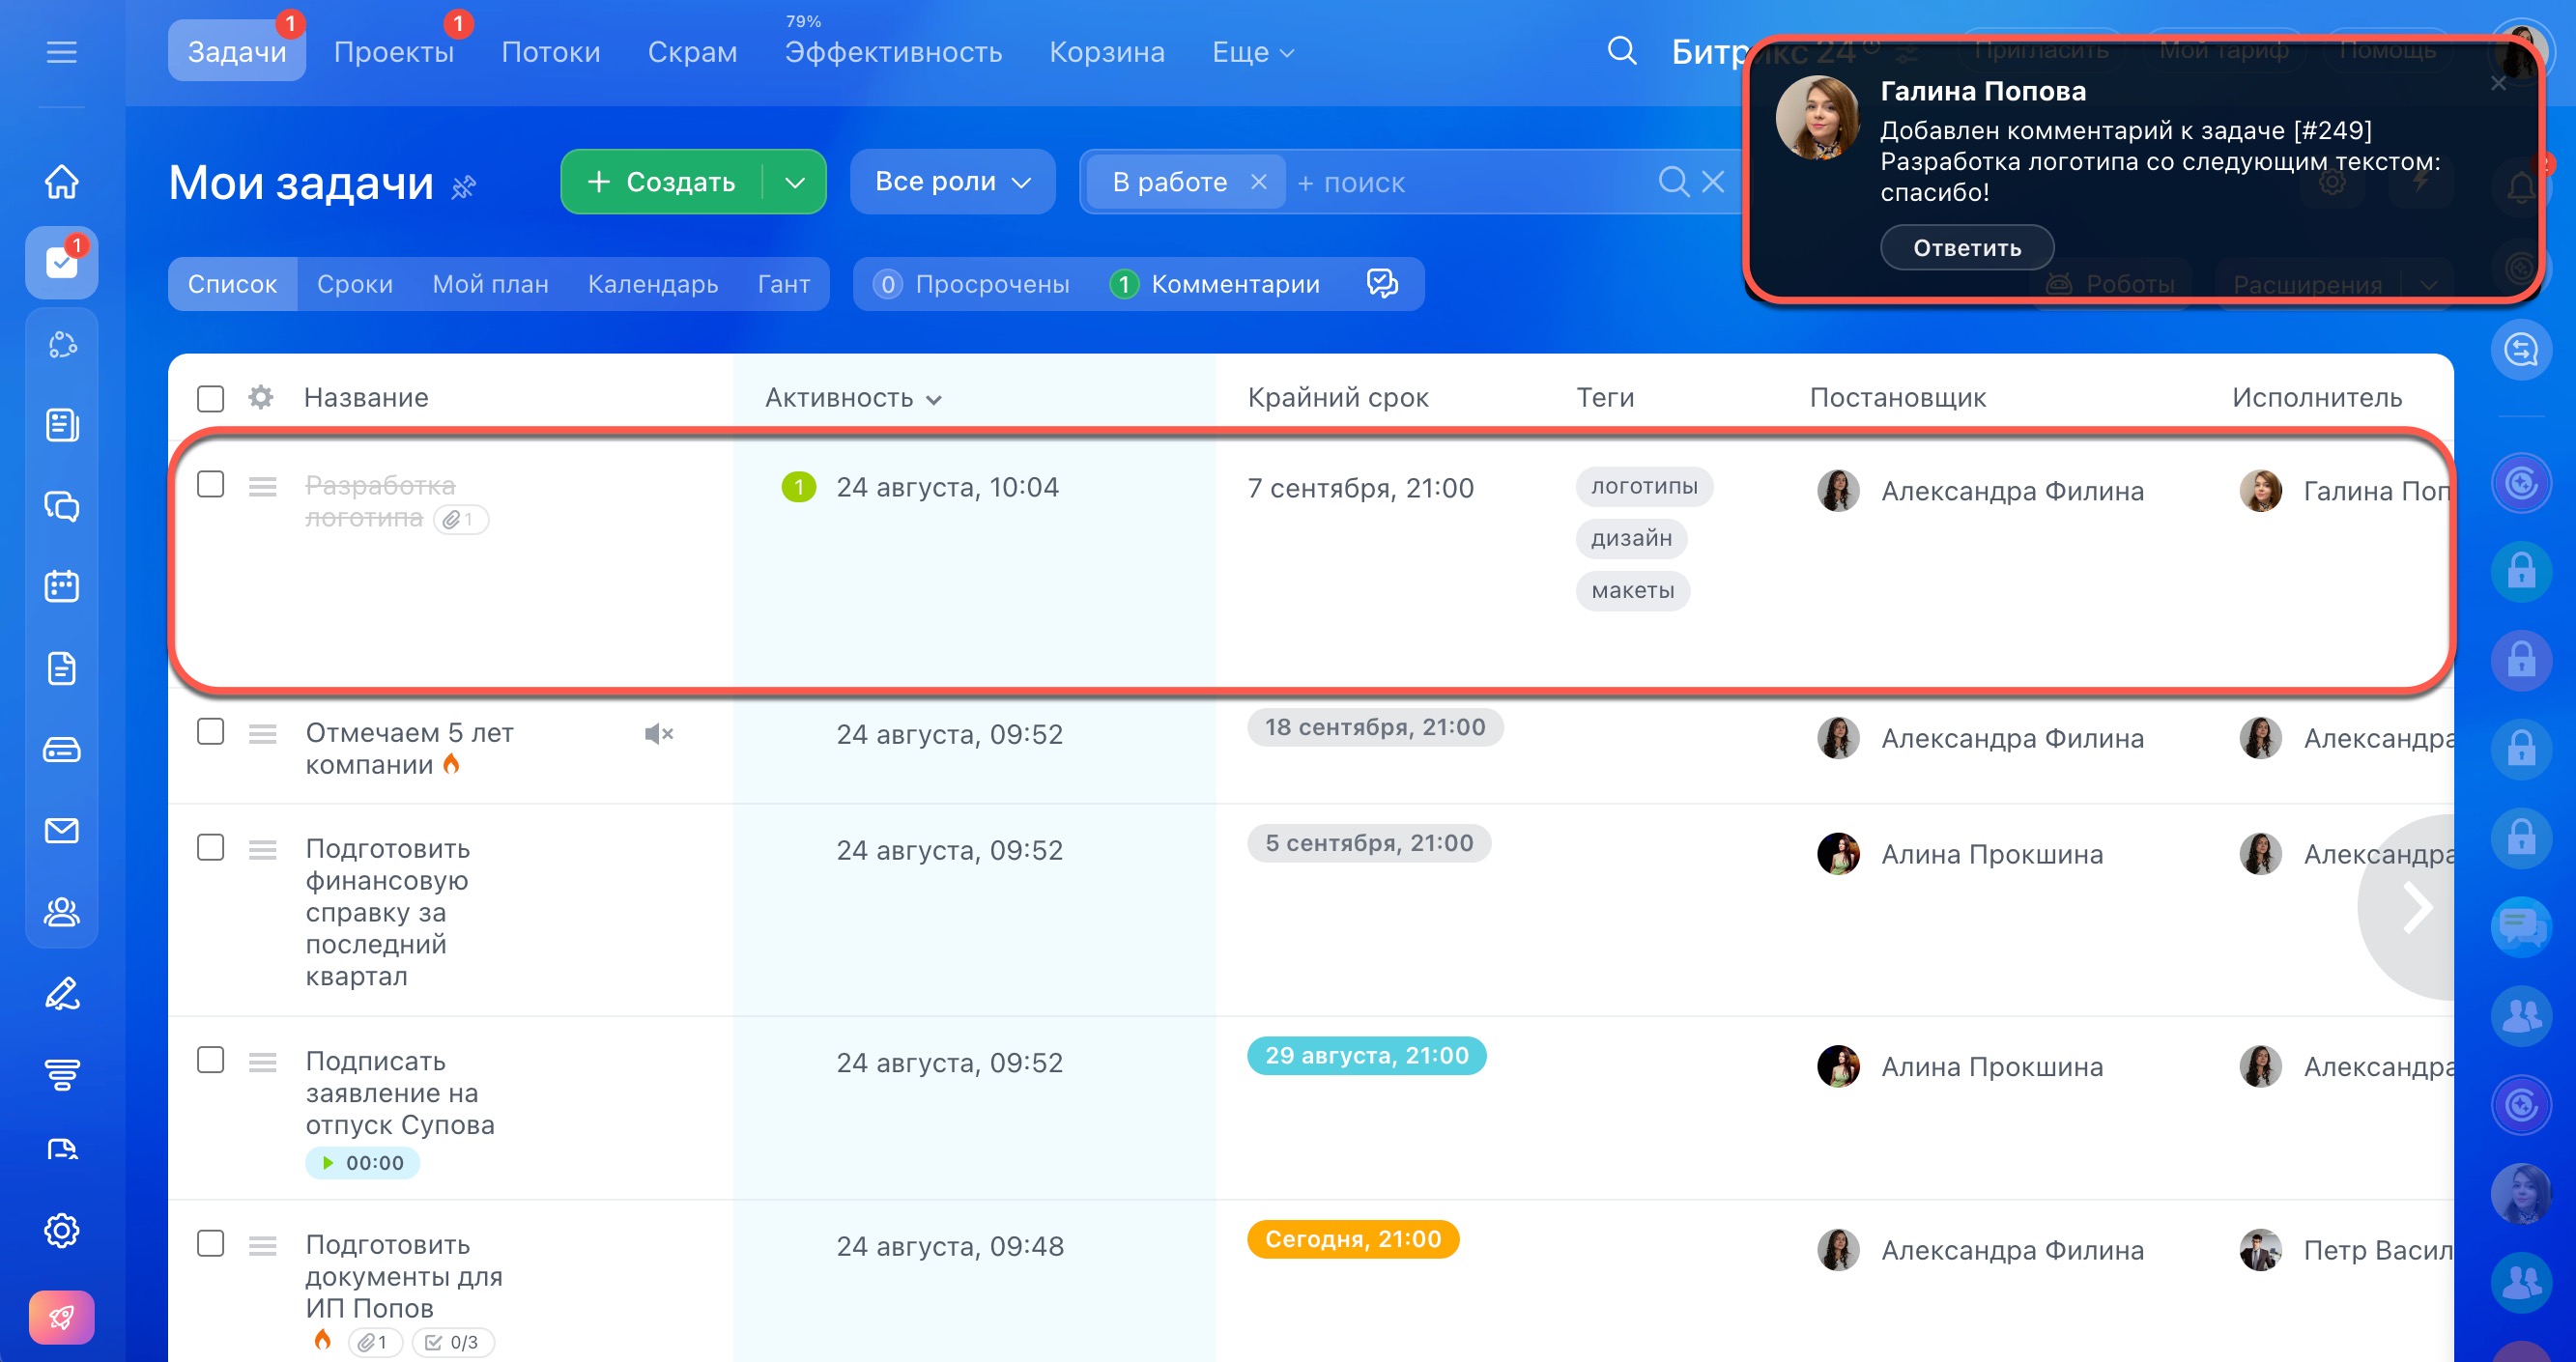2576x1362 pixels.
Task: Check Подготовить финансовую справку task
Action: [211, 847]
